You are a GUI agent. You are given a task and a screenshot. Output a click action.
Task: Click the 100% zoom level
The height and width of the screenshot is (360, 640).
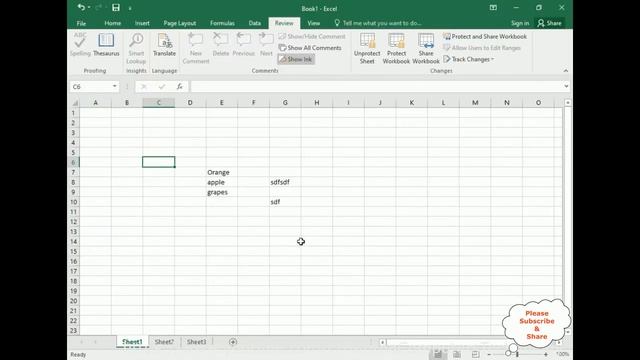562,354
